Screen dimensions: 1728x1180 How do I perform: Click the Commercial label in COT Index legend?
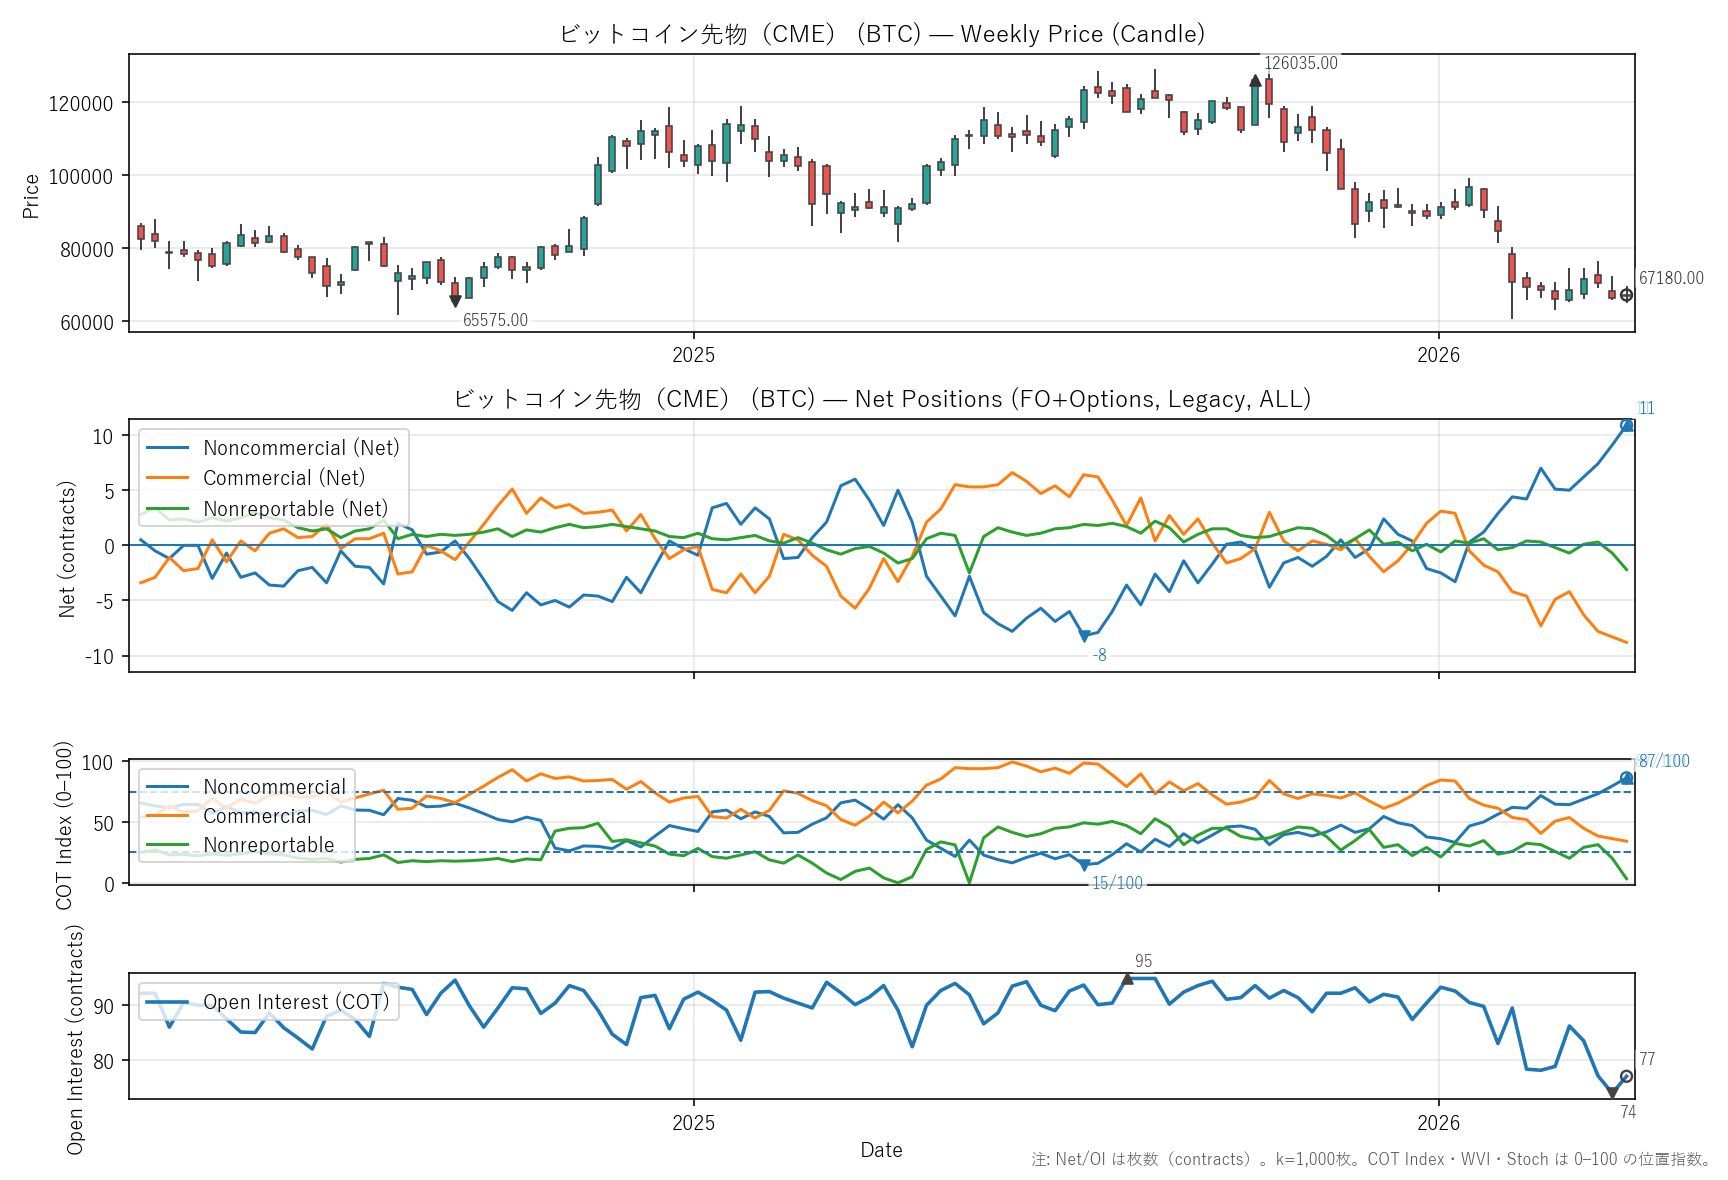[x=257, y=816]
